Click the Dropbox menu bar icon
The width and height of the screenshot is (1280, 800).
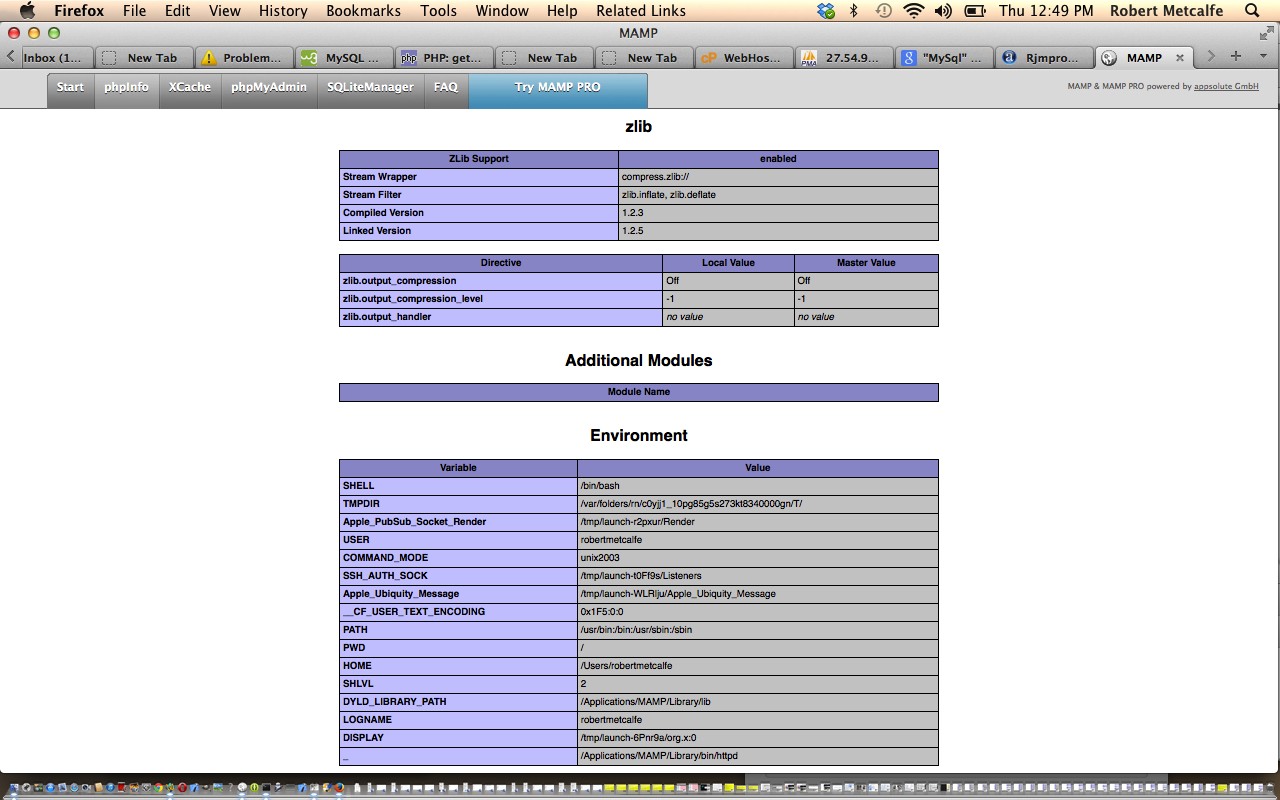coord(825,11)
